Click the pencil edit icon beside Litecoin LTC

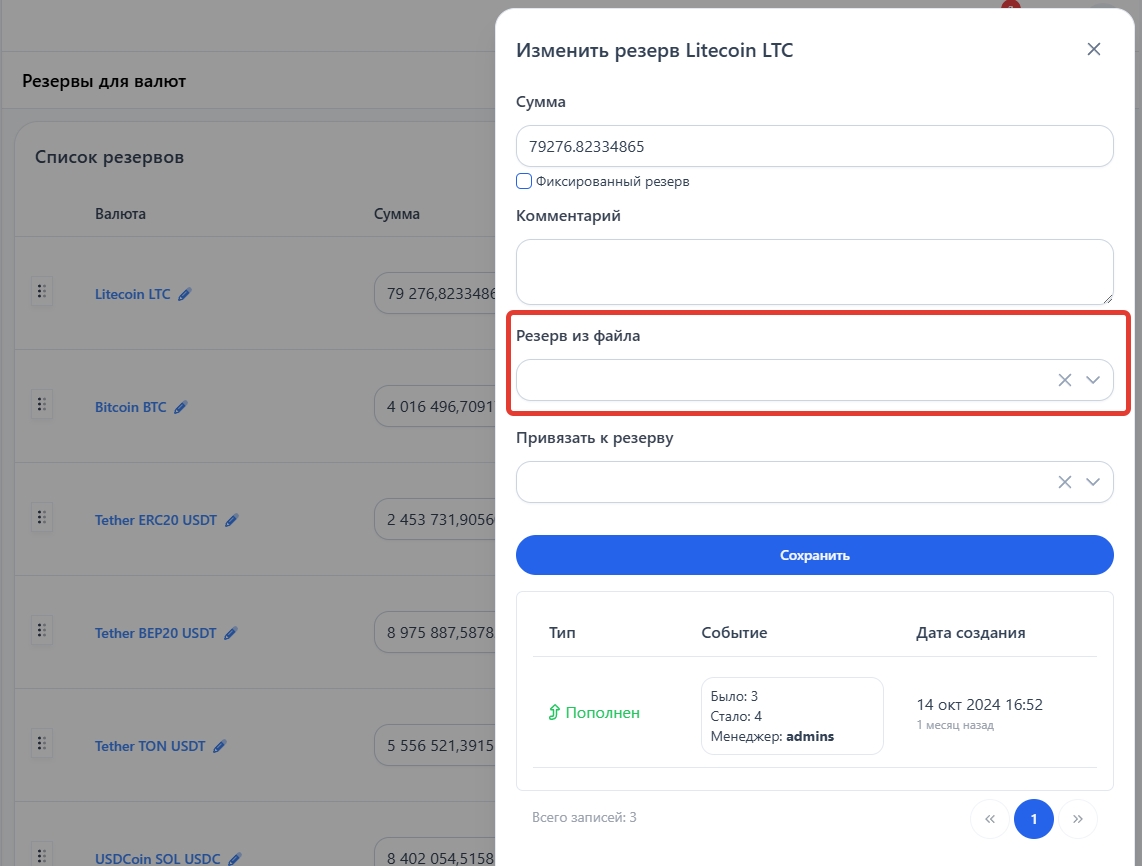(x=185, y=295)
